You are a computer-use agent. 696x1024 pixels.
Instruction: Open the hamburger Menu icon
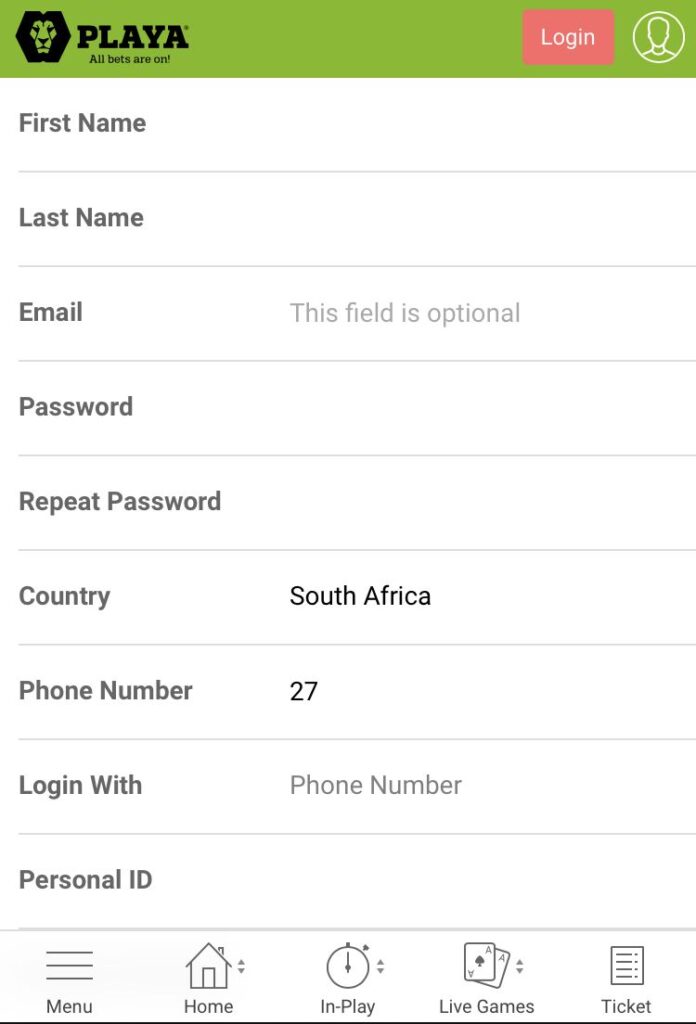click(69, 965)
